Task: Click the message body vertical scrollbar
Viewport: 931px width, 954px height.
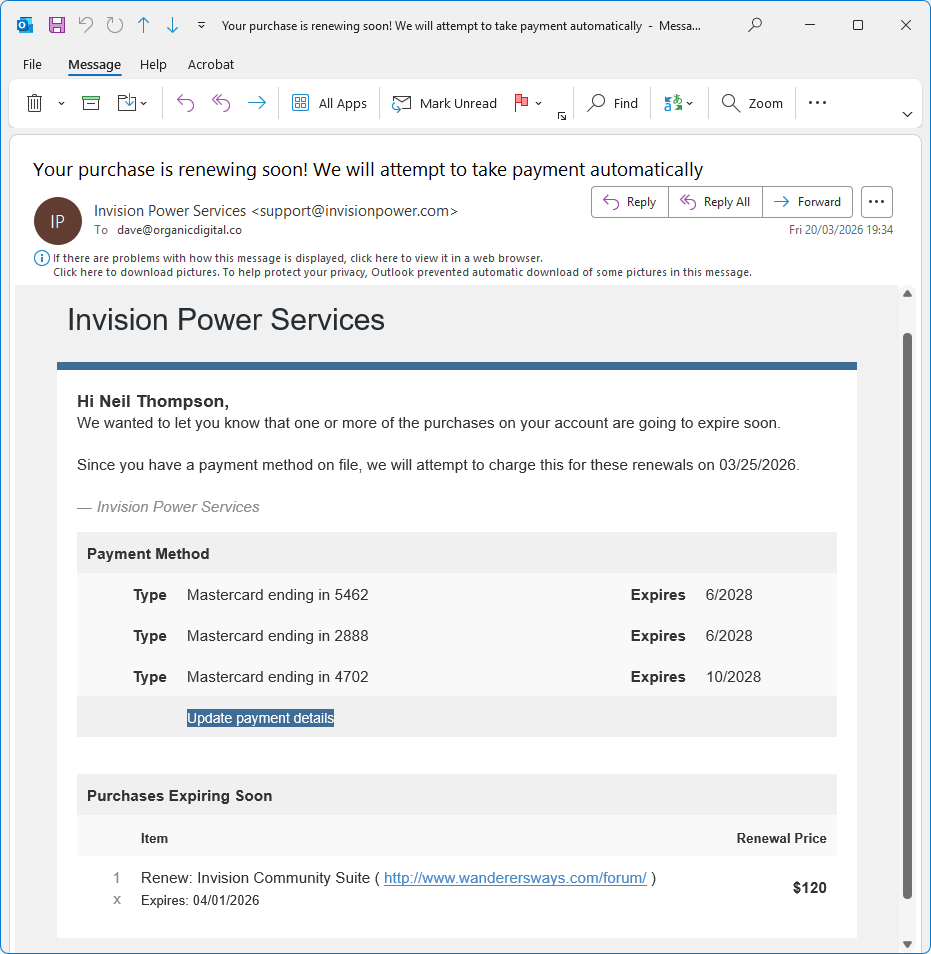Action: pos(907,615)
